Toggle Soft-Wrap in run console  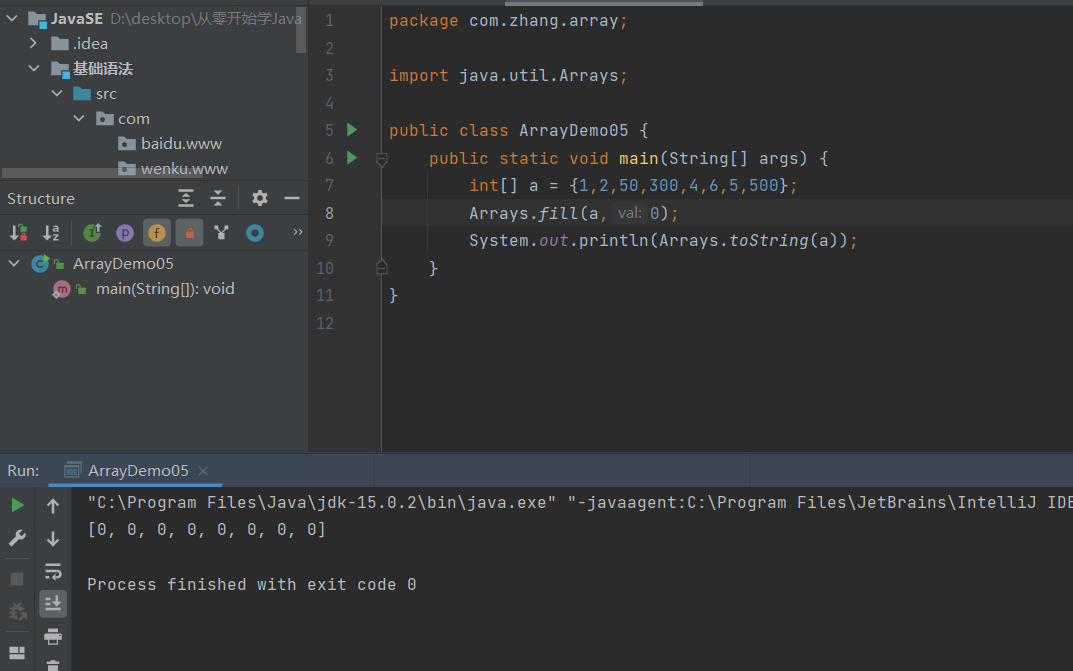(53, 571)
